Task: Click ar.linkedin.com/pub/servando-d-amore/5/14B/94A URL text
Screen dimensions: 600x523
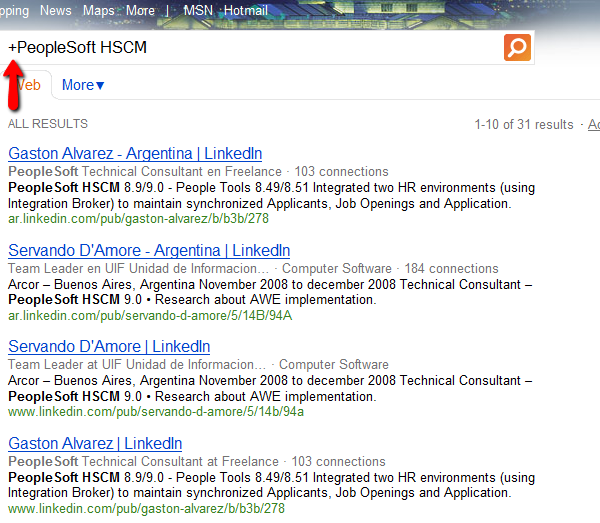Action: [x=150, y=316]
